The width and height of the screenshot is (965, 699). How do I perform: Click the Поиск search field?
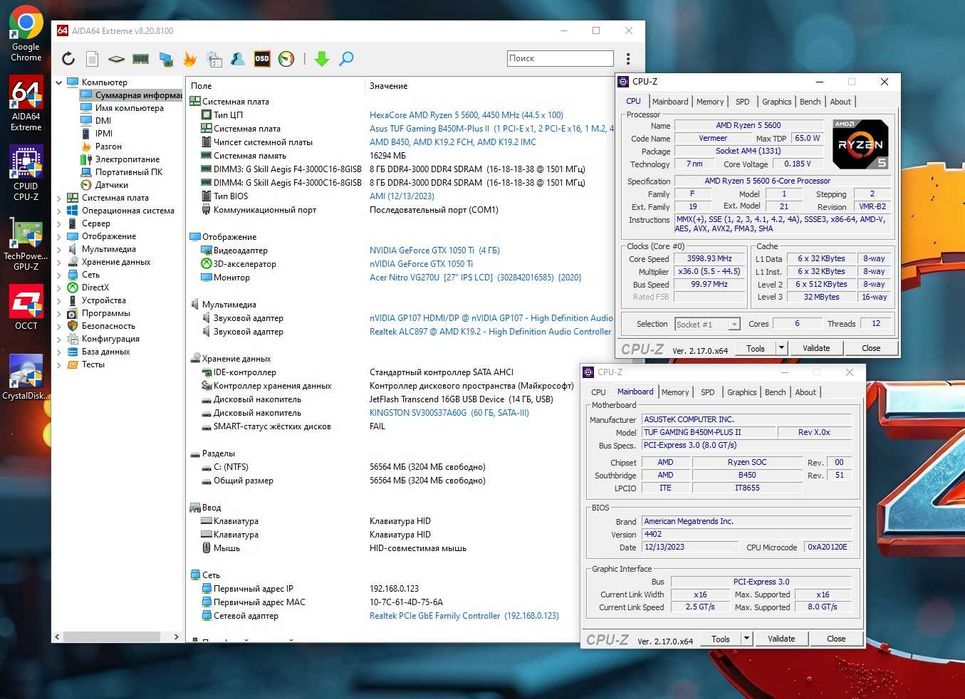[560, 58]
